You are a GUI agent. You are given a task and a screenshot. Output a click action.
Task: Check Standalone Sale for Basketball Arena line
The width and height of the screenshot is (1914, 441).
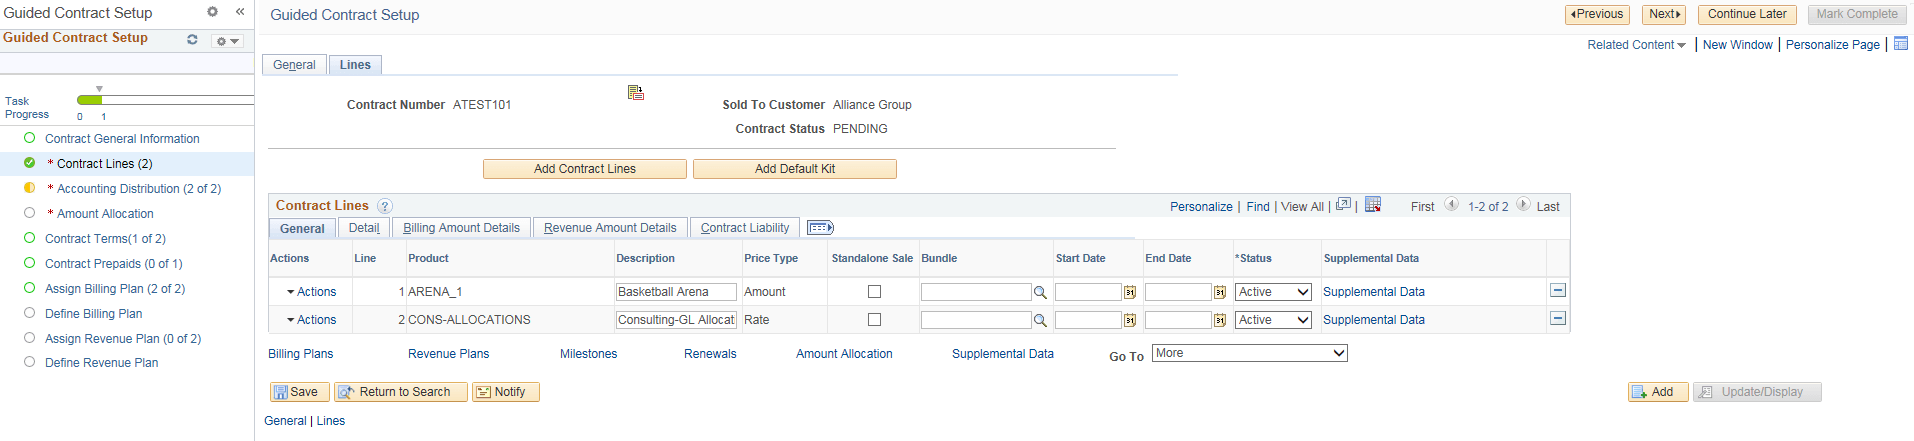[x=874, y=292]
